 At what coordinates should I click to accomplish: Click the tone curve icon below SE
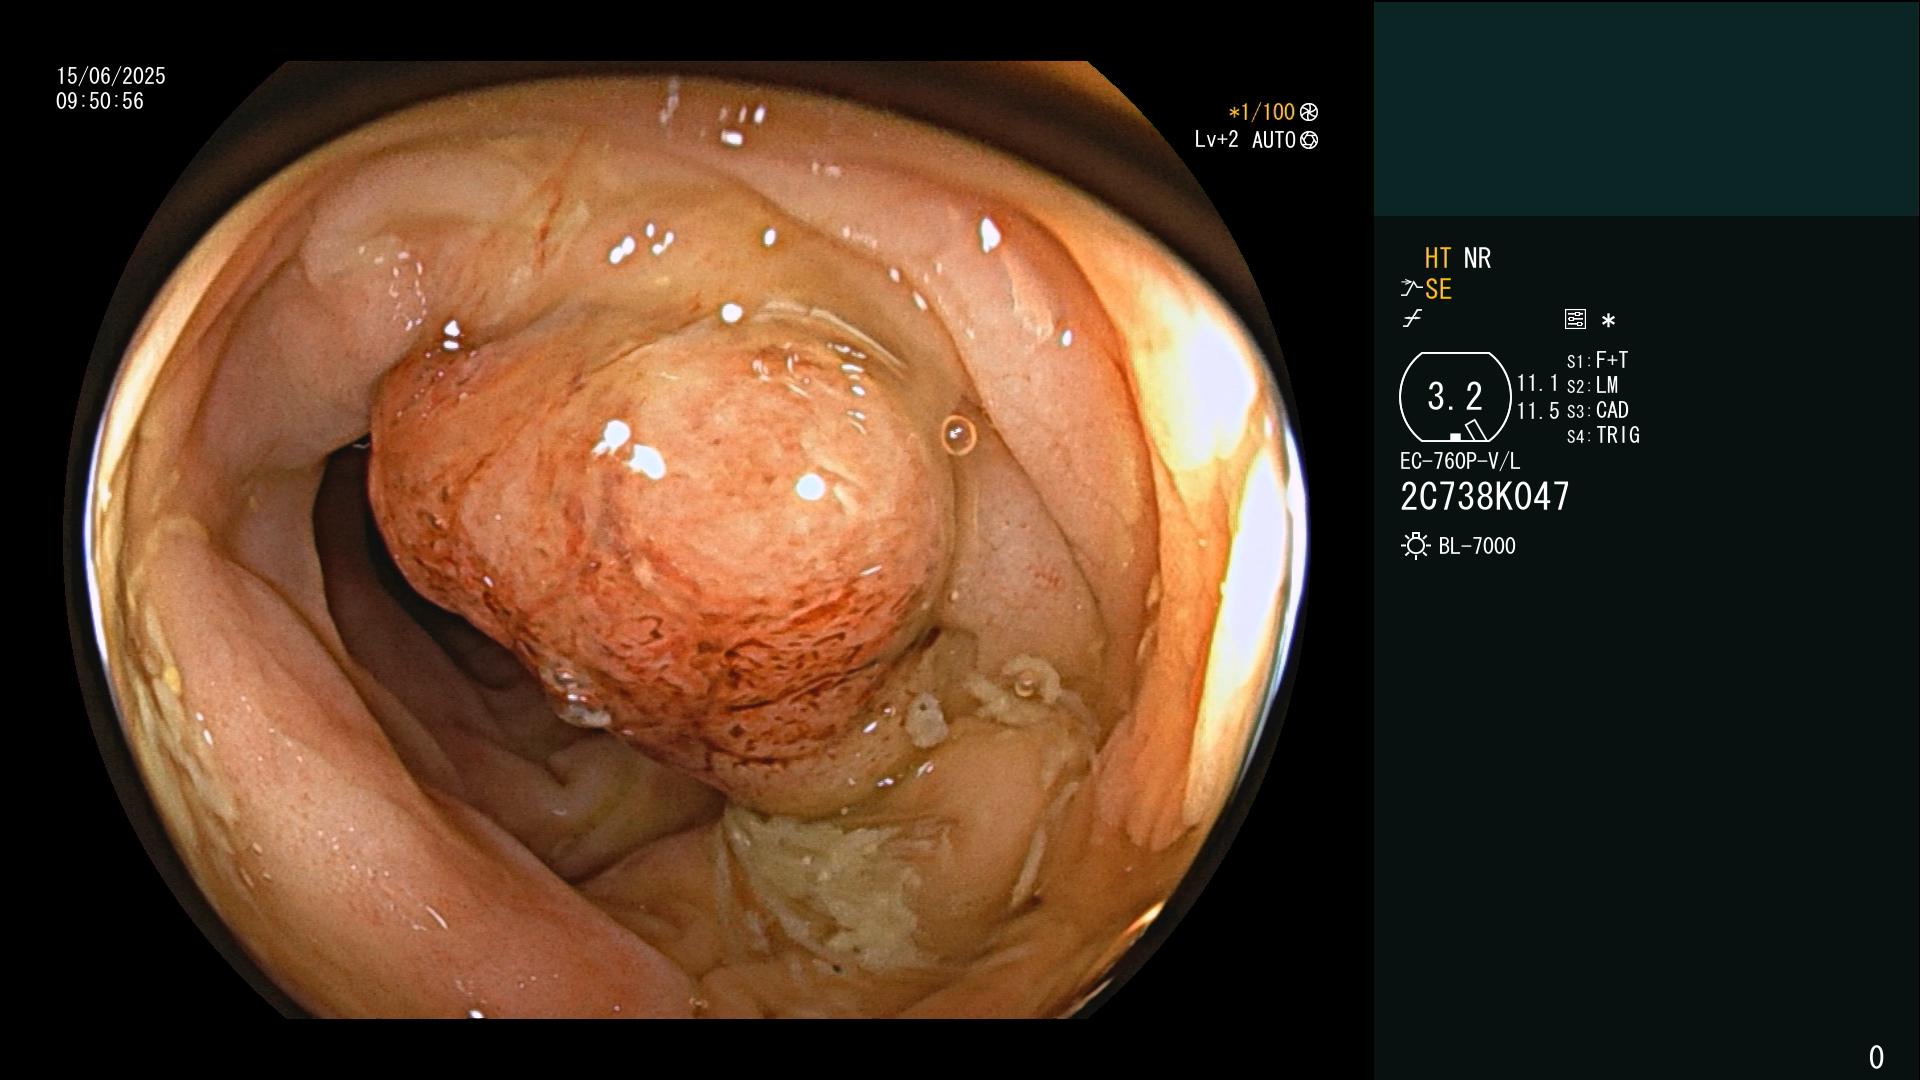click(1412, 319)
